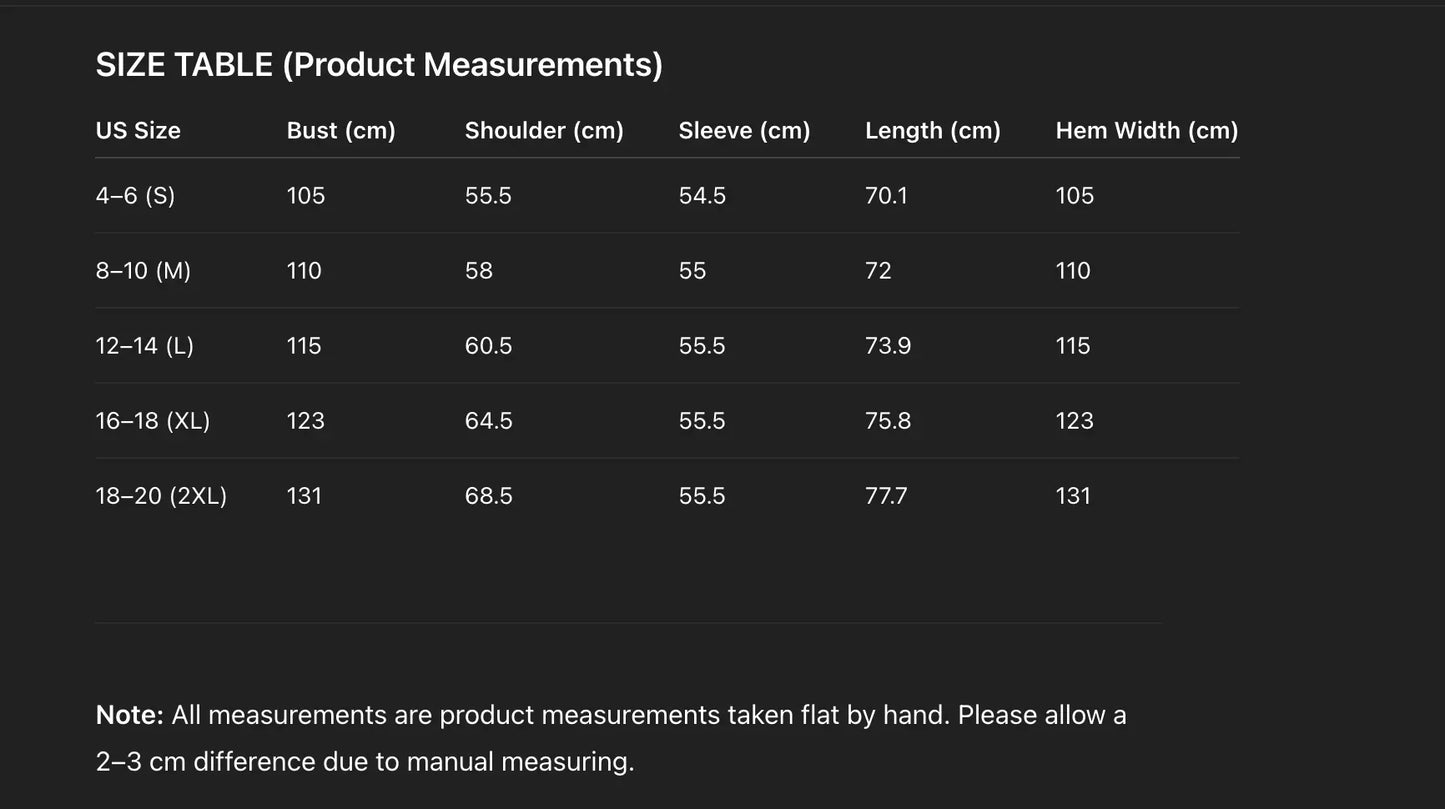This screenshot has height=809, width=1445.
Task: Select the 18–20 (2XL) size row label
Action: (x=161, y=496)
